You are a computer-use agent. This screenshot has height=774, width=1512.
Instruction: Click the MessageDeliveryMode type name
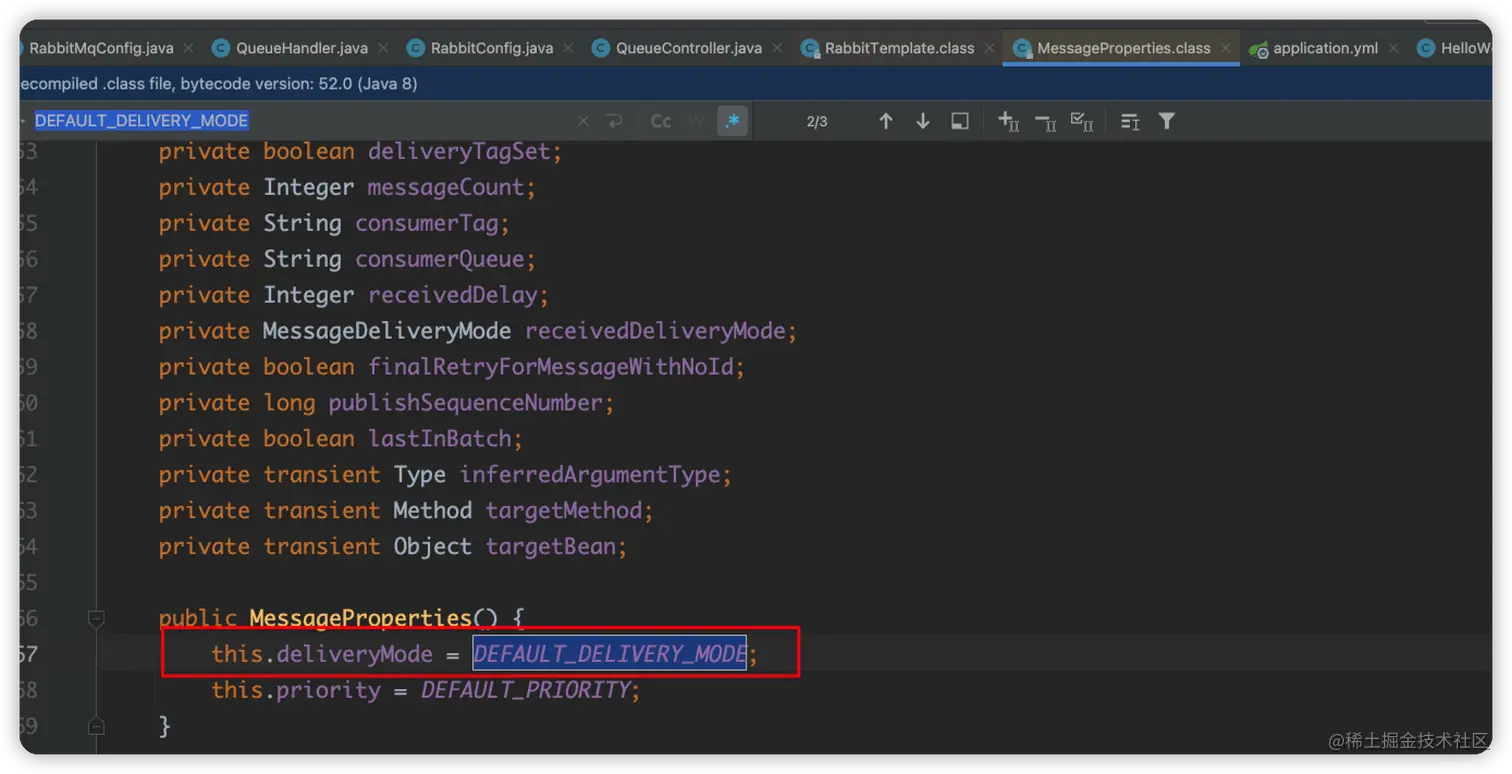387,331
